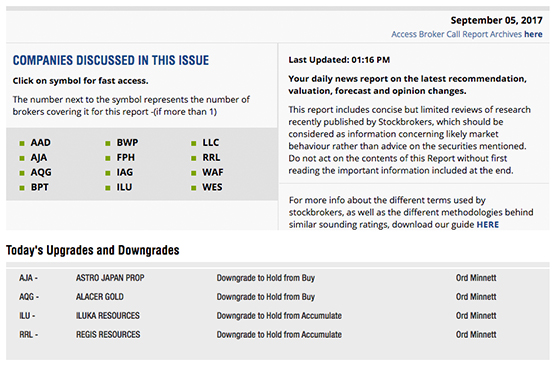Download the ratings guide via HERE link
Viewport: 555px width, 366px height.
[488, 225]
